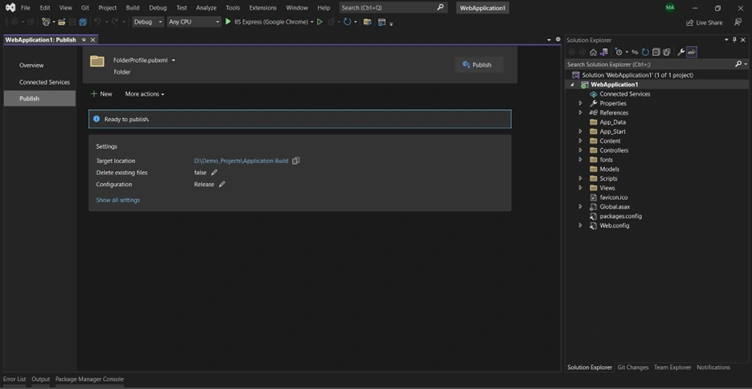Expand the Controllers folder
This screenshot has height=389, width=752.
pos(580,150)
